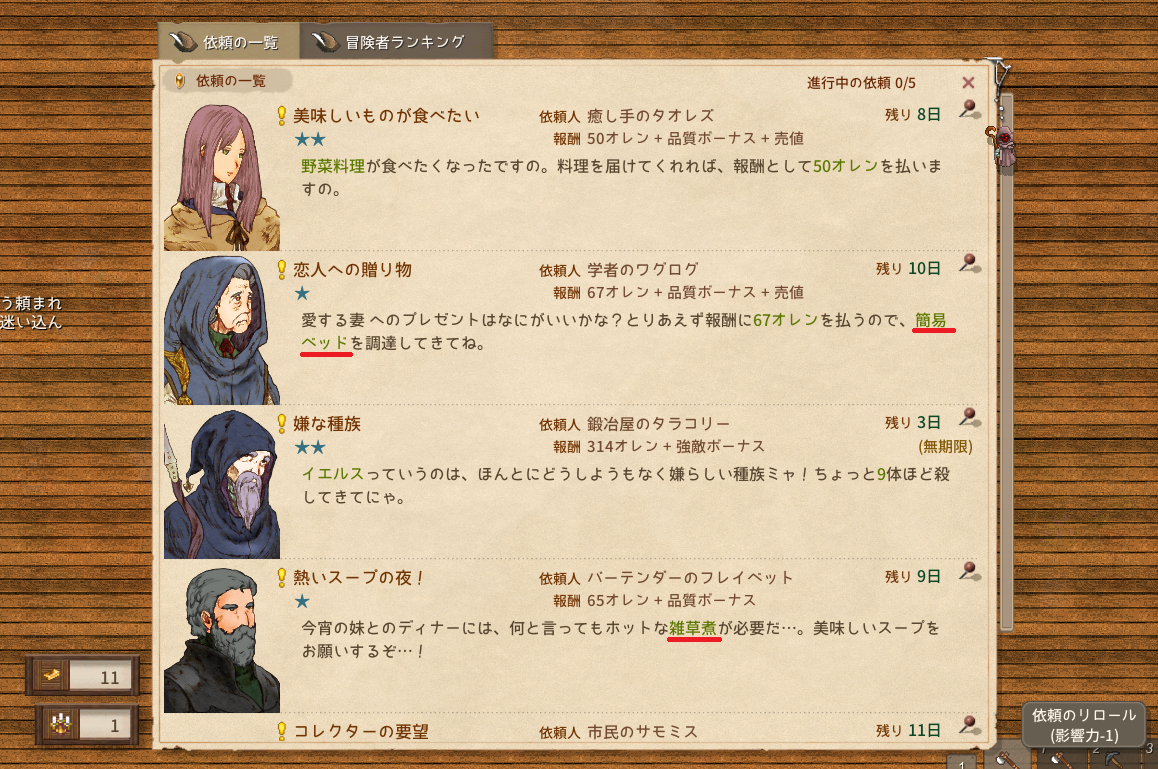Click the exclamation icon beside 恋人への贈り物
Viewport: 1158px width, 769px height.
pos(281,270)
